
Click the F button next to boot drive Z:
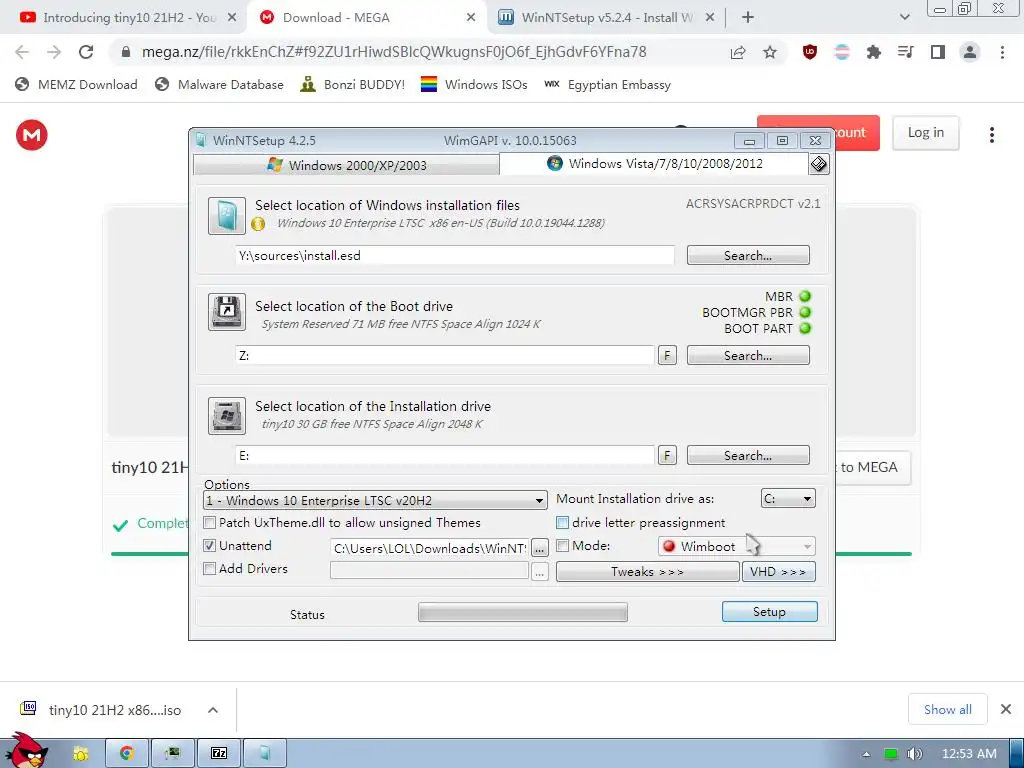[x=667, y=355]
